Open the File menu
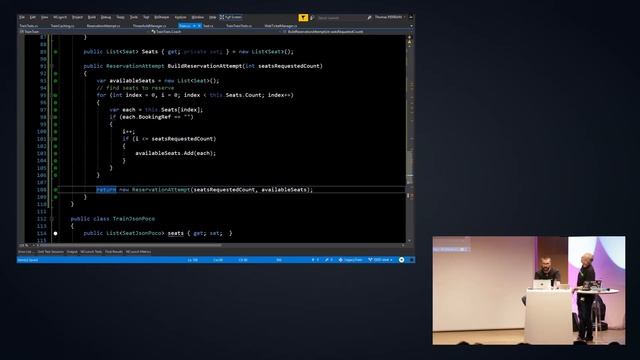This screenshot has height=360, width=640. pyautogui.click(x=22, y=17)
